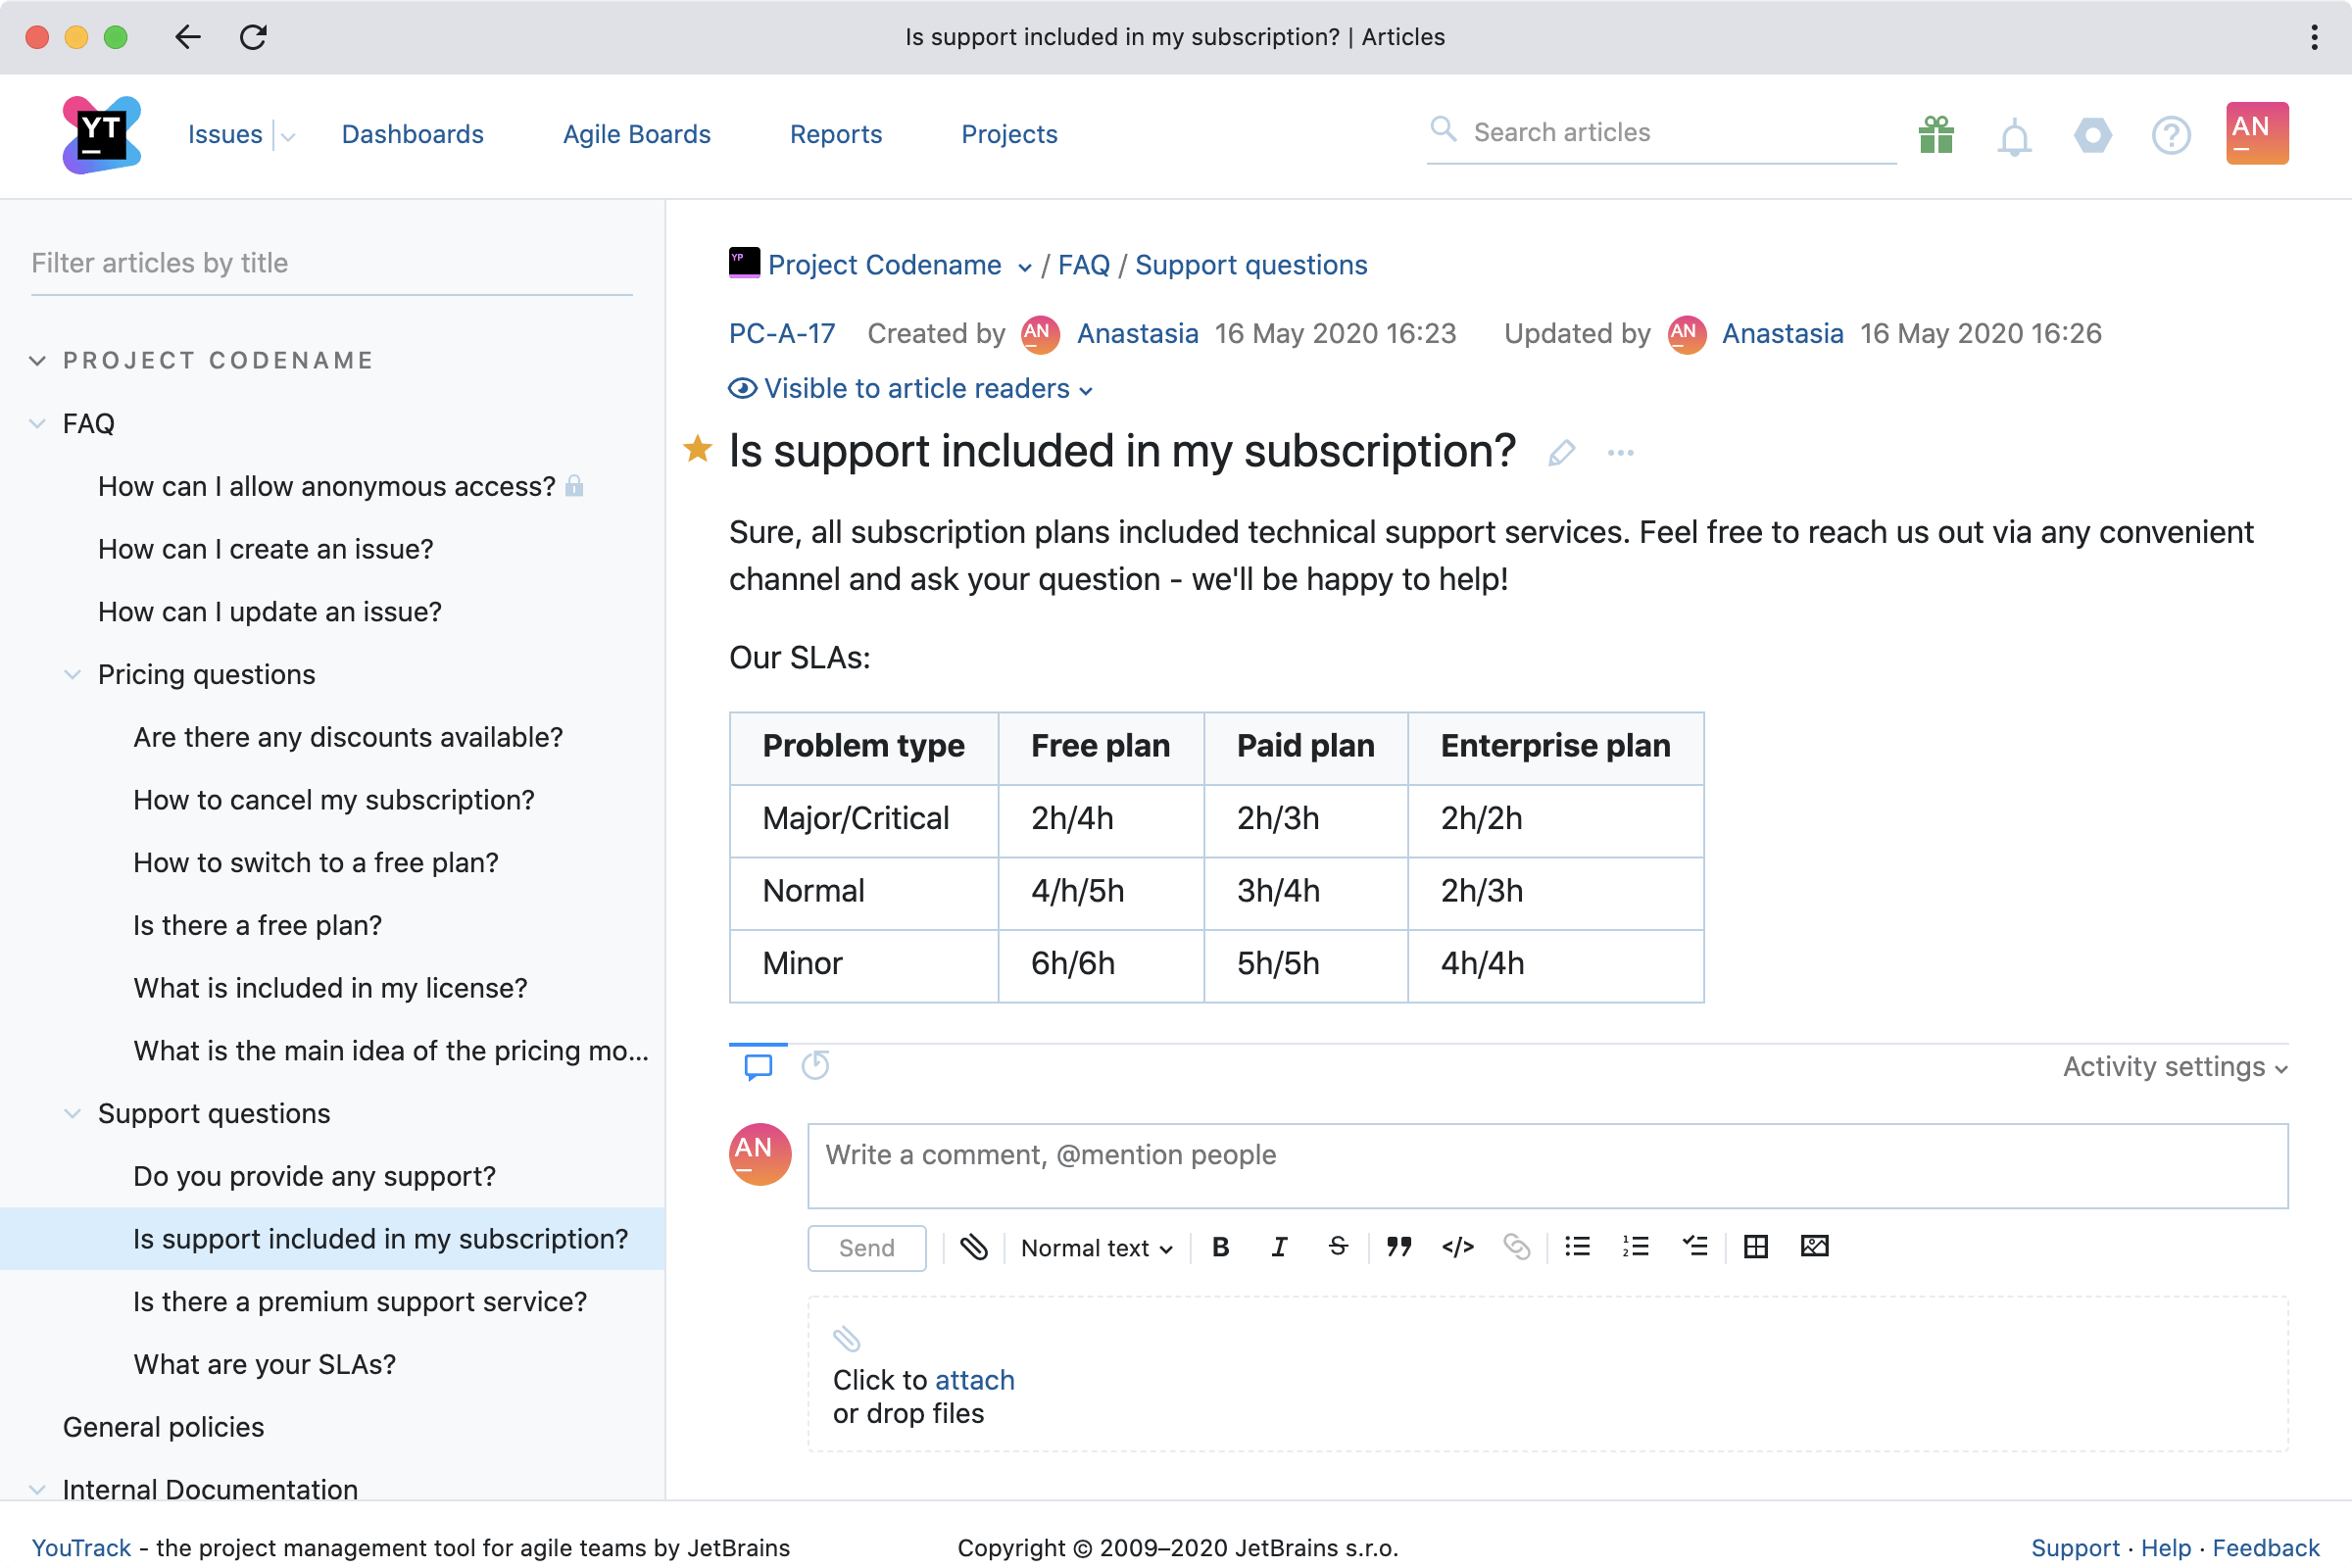Click the bulleted list icon
Screen dimensions: 2352x1568
point(1577,1246)
